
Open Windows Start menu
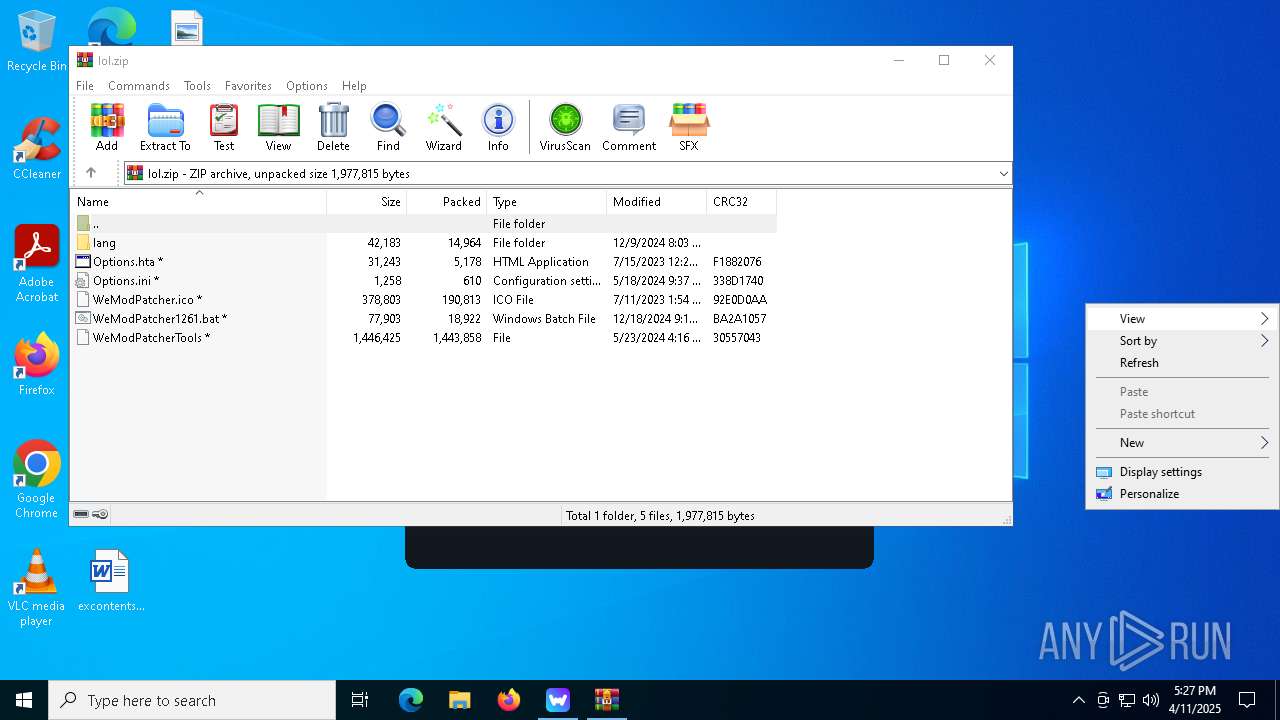(24, 700)
